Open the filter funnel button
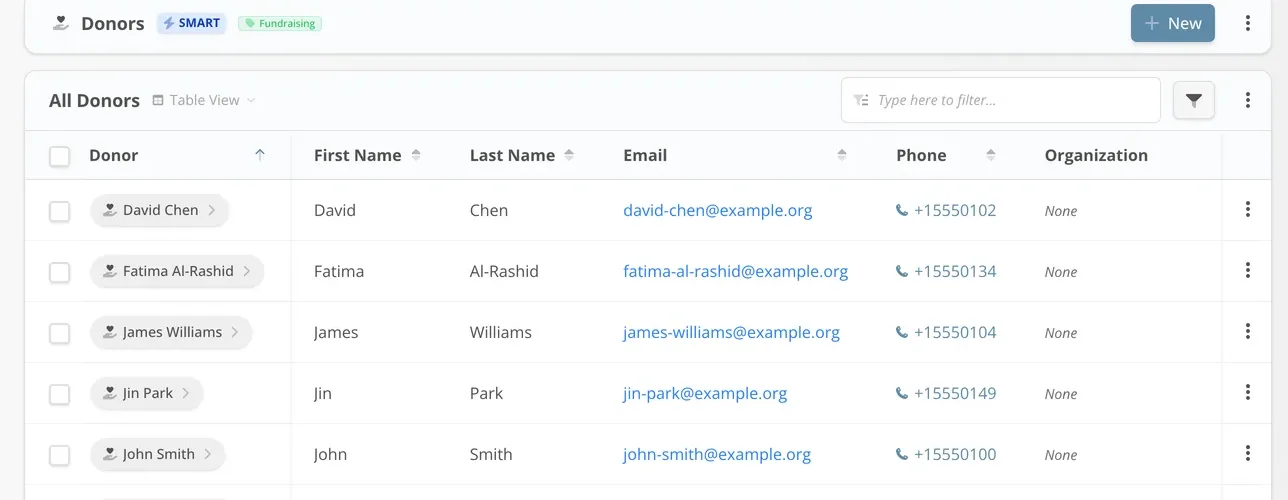1288x500 pixels. [1194, 100]
